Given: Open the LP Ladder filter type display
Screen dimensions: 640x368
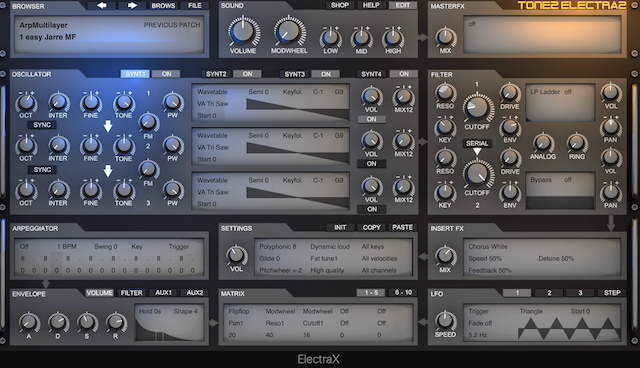Looking at the screenshot, I should [x=560, y=102].
